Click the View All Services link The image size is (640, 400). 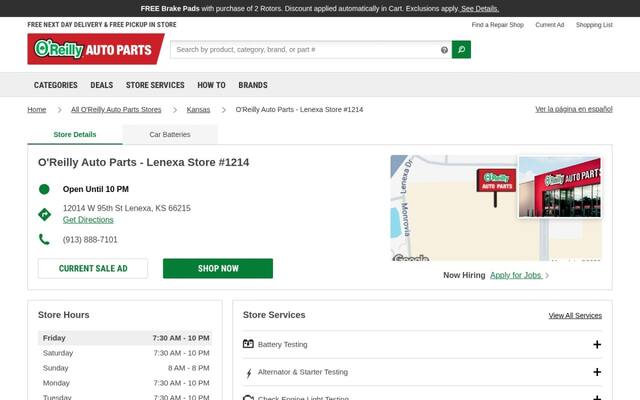pyautogui.click(x=575, y=316)
